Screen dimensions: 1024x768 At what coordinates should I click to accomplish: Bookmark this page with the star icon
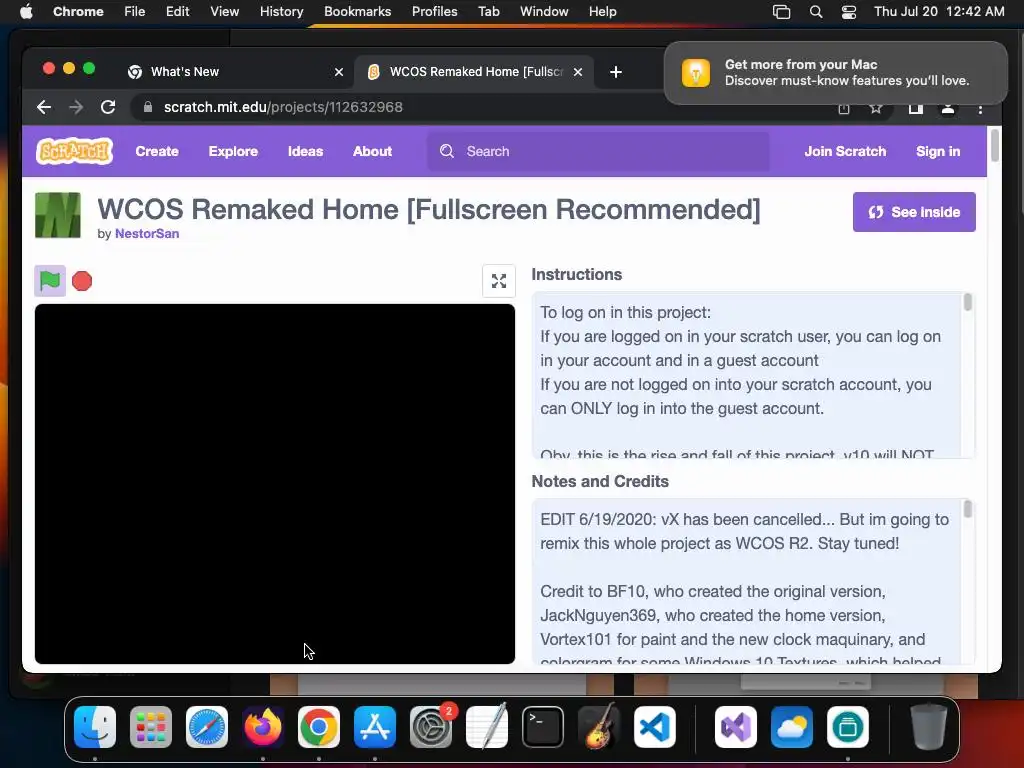876,108
